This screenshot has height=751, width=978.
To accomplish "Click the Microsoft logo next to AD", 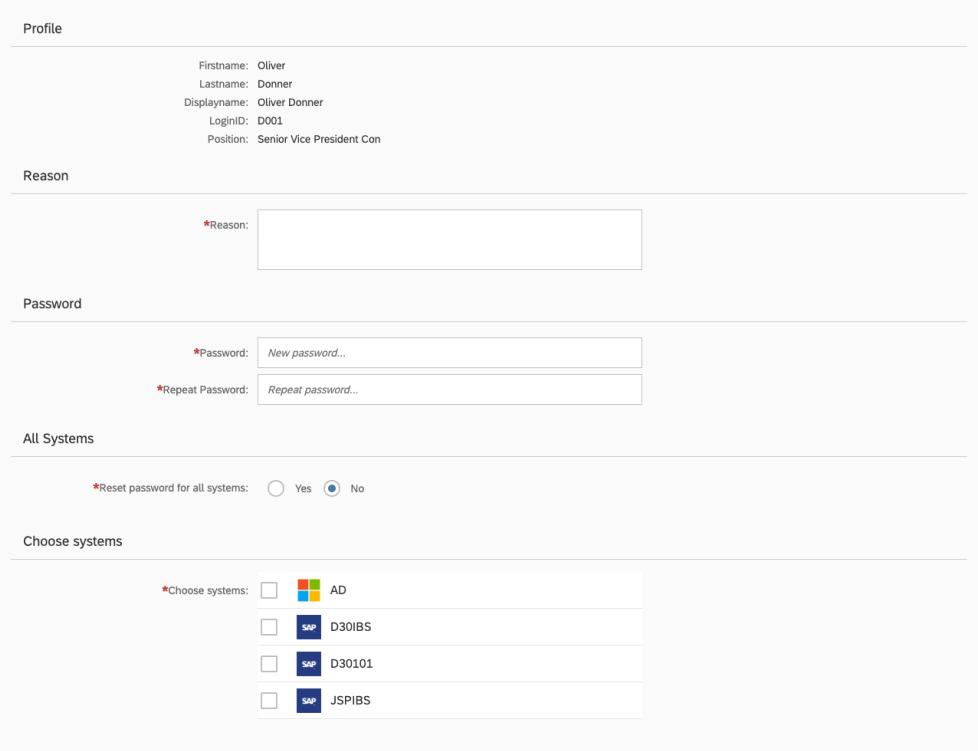I will pos(309,590).
